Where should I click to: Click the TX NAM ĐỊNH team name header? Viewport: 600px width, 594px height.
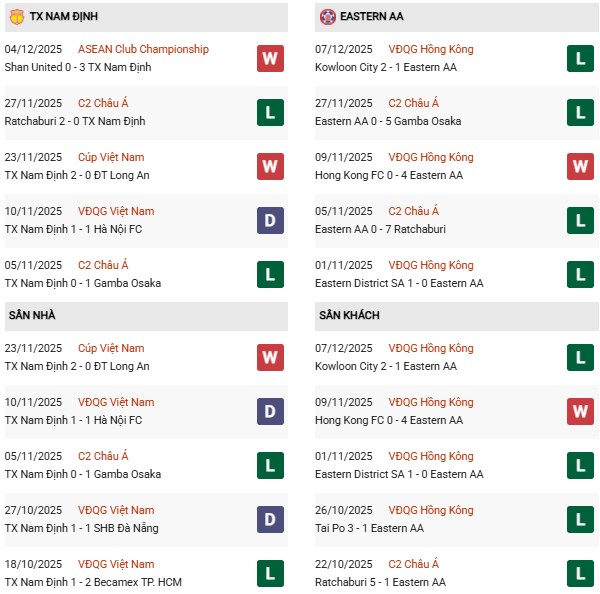click(64, 17)
